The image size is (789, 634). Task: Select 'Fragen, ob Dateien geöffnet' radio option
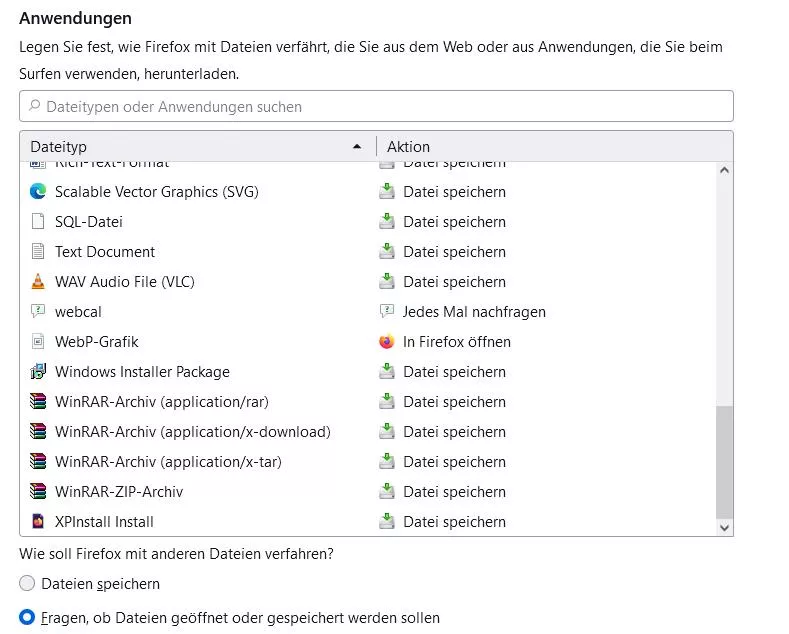tap(28, 618)
